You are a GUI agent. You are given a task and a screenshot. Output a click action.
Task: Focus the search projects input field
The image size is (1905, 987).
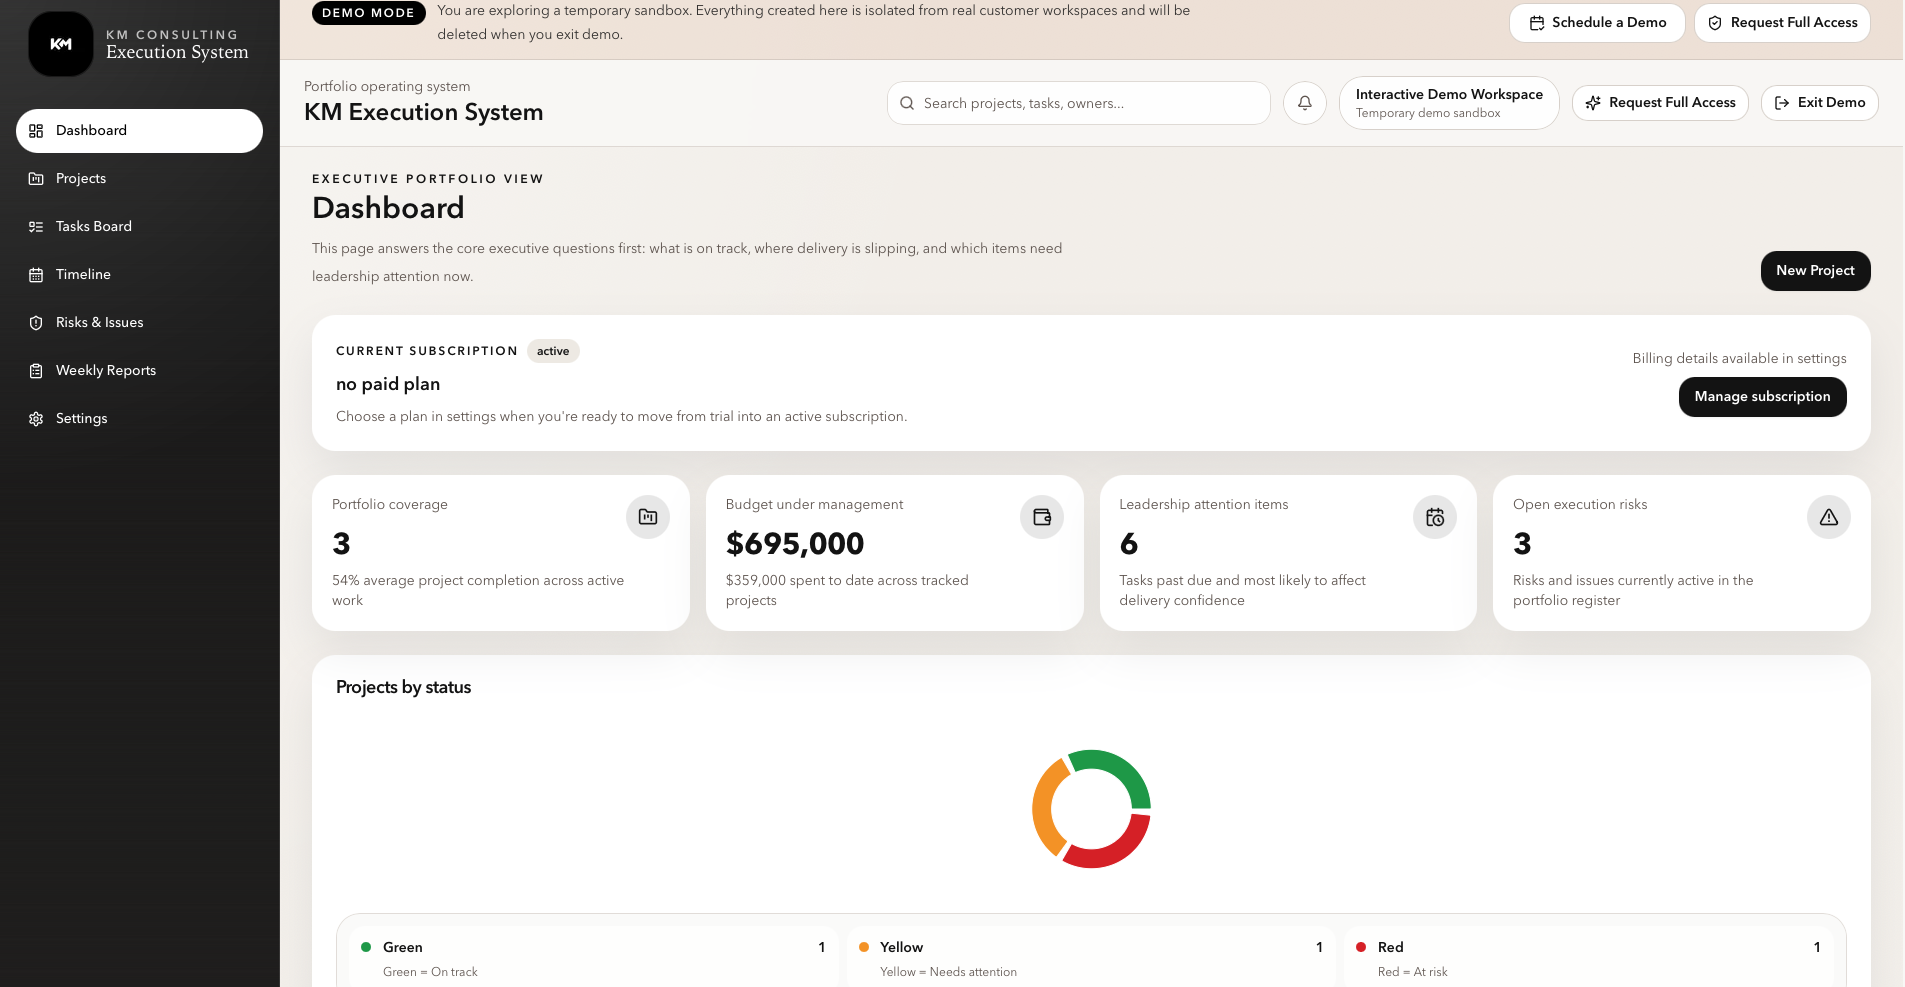point(1078,103)
